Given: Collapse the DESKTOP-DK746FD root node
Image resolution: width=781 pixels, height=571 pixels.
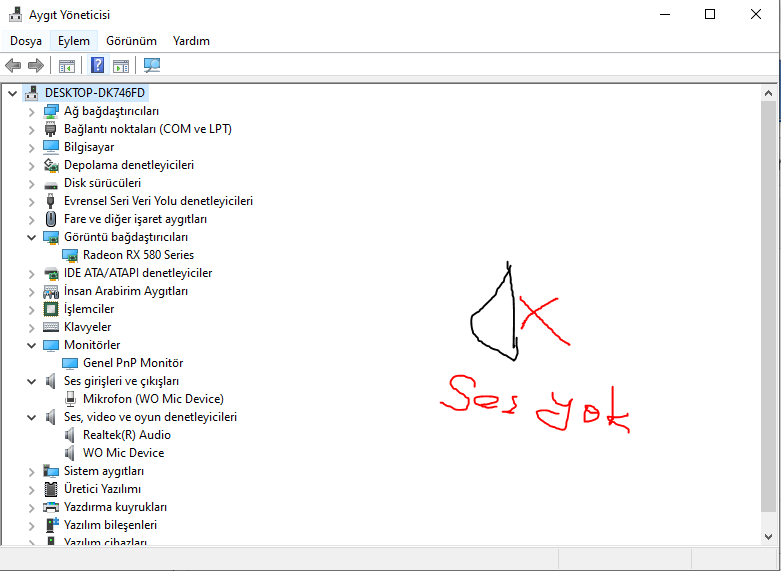Looking at the screenshot, I should pyautogui.click(x=12, y=93).
